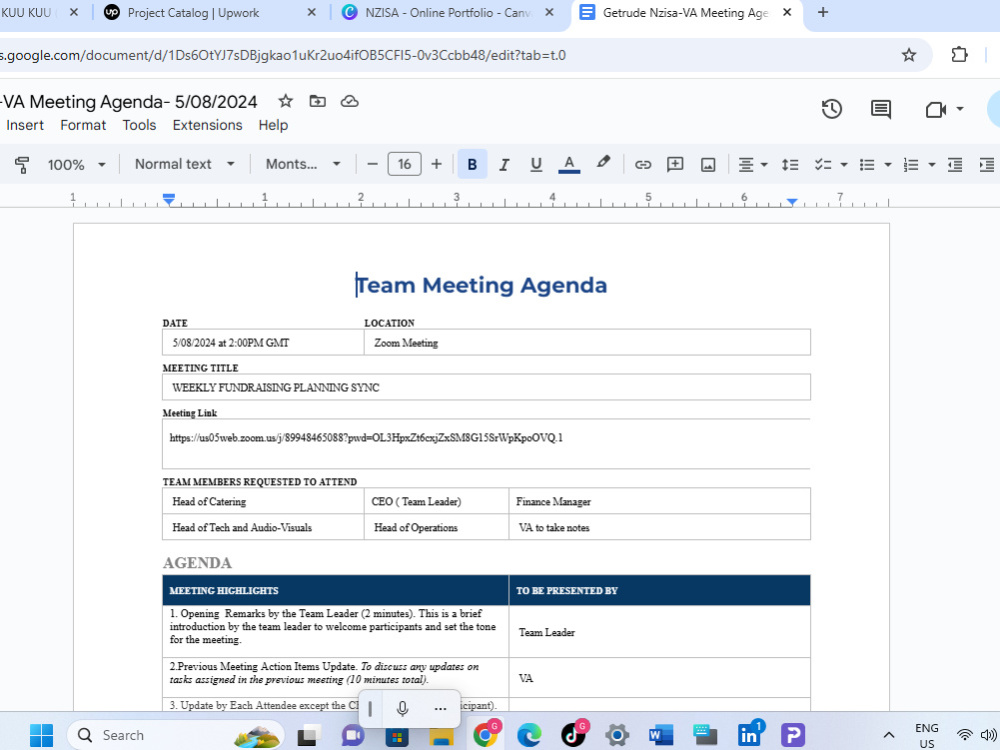Open the Tools menu
The height and width of the screenshot is (750, 1000).
[x=139, y=125]
